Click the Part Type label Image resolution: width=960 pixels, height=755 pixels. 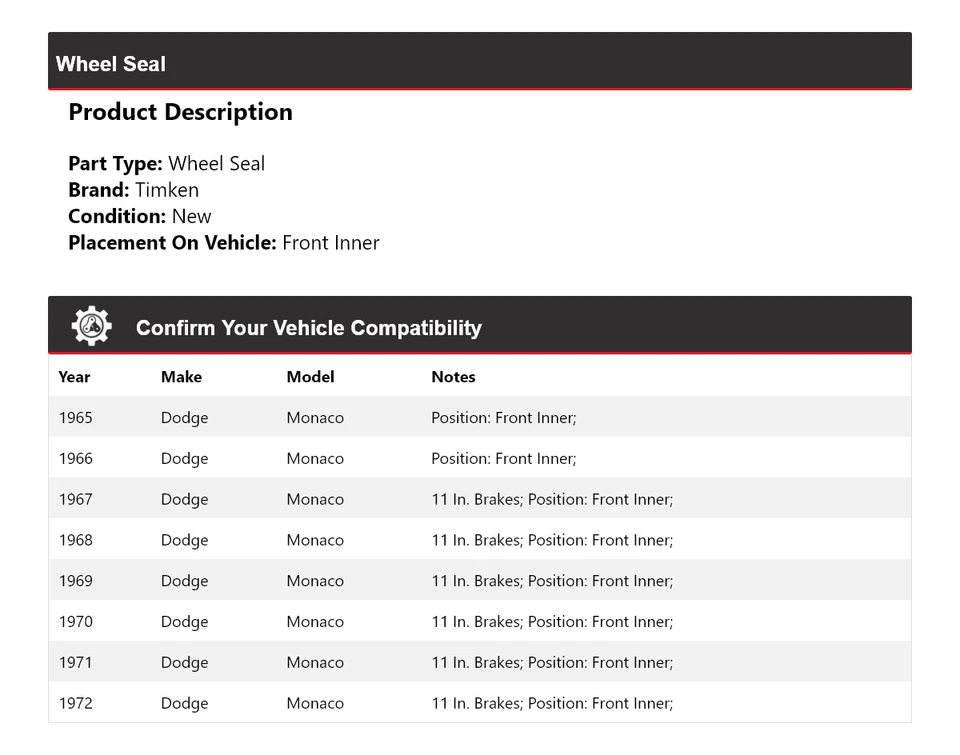(x=115, y=164)
